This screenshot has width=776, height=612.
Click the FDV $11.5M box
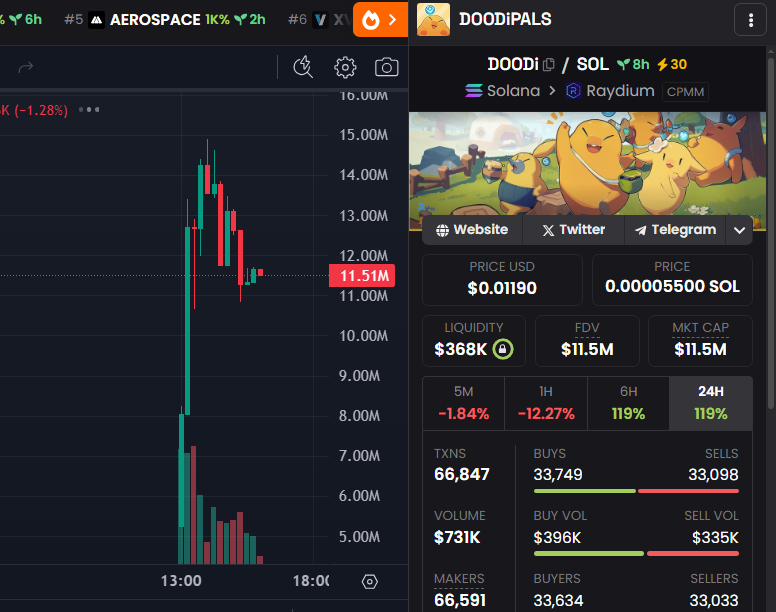tap(587, 341)
